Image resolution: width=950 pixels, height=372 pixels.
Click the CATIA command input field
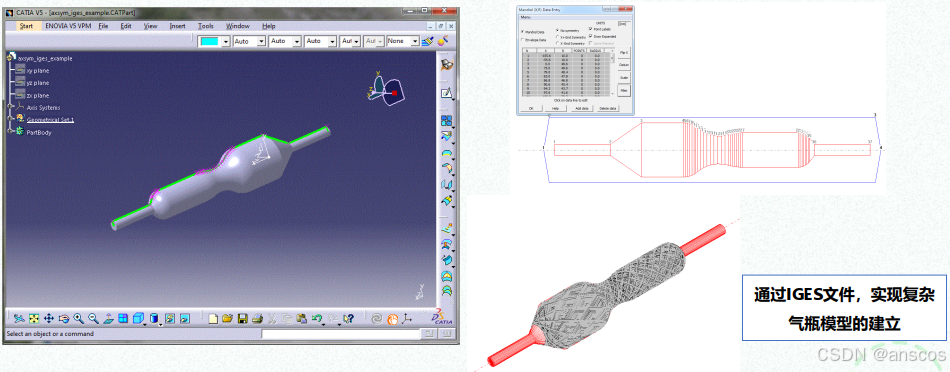(x=340, y=334)
